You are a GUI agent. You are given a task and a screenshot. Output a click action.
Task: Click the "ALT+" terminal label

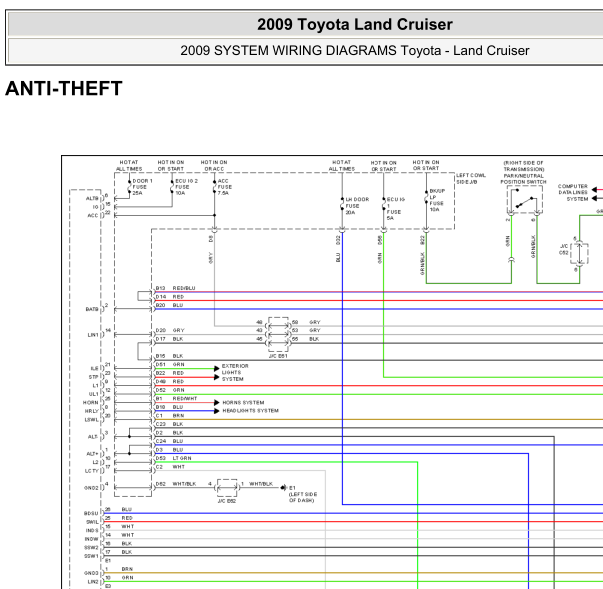tap(93, 454)
